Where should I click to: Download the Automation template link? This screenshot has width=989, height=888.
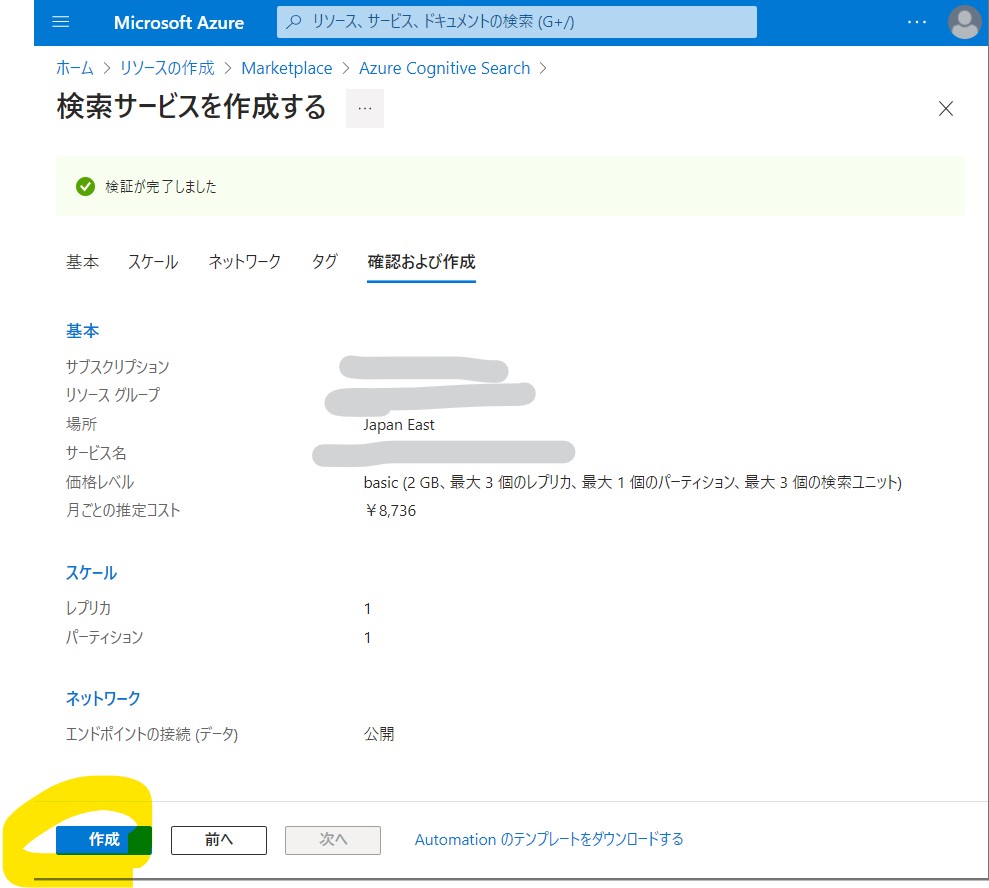tap(549, 839)
